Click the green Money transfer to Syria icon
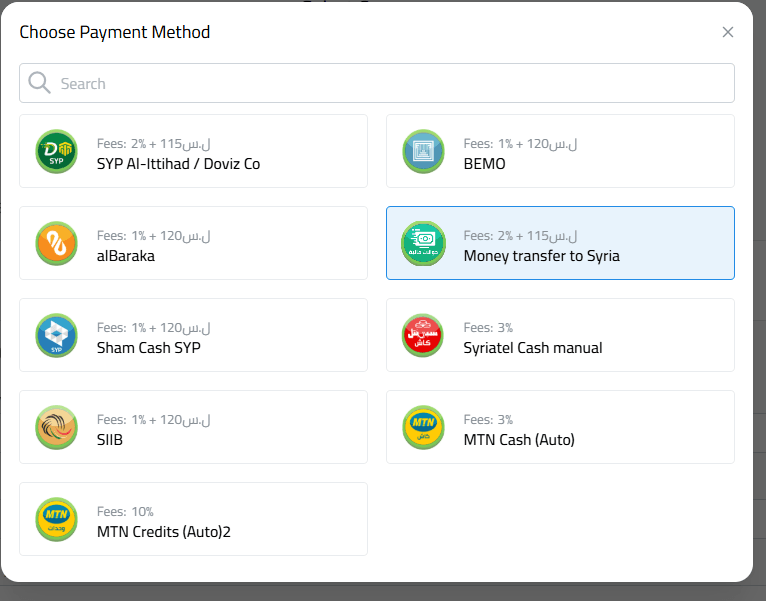Screen dimensions: 766x601 (x=424, y=243)
